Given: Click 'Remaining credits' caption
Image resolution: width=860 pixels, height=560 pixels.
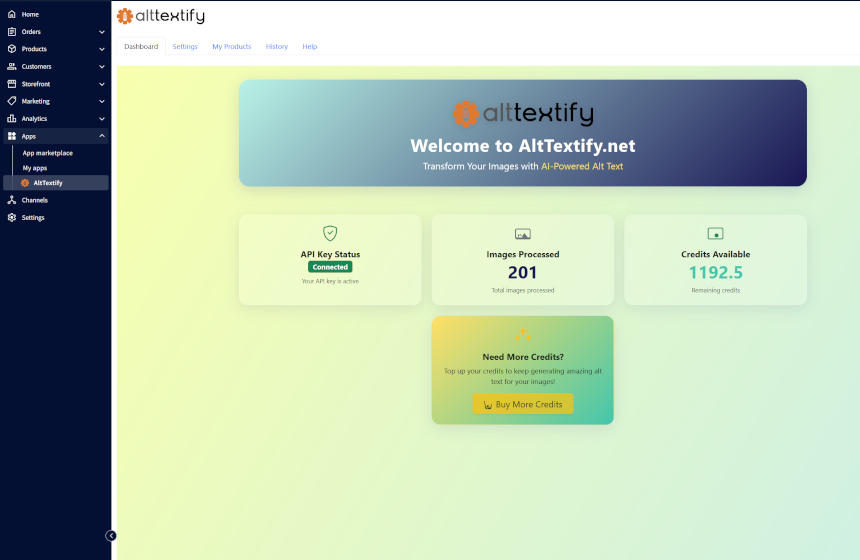Looking at the screenshot, I should click(715, 290).
